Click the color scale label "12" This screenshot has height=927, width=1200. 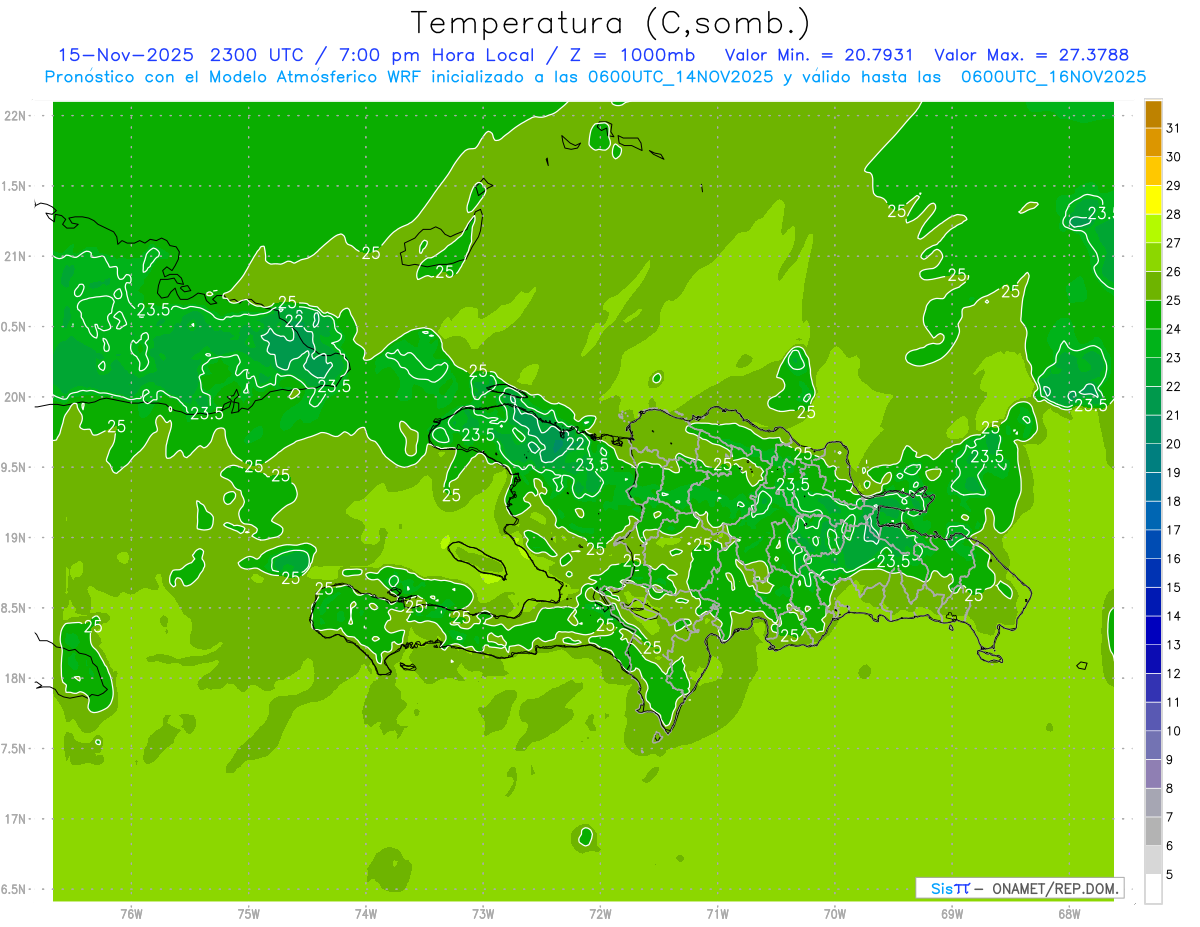tap(1173, 674)
